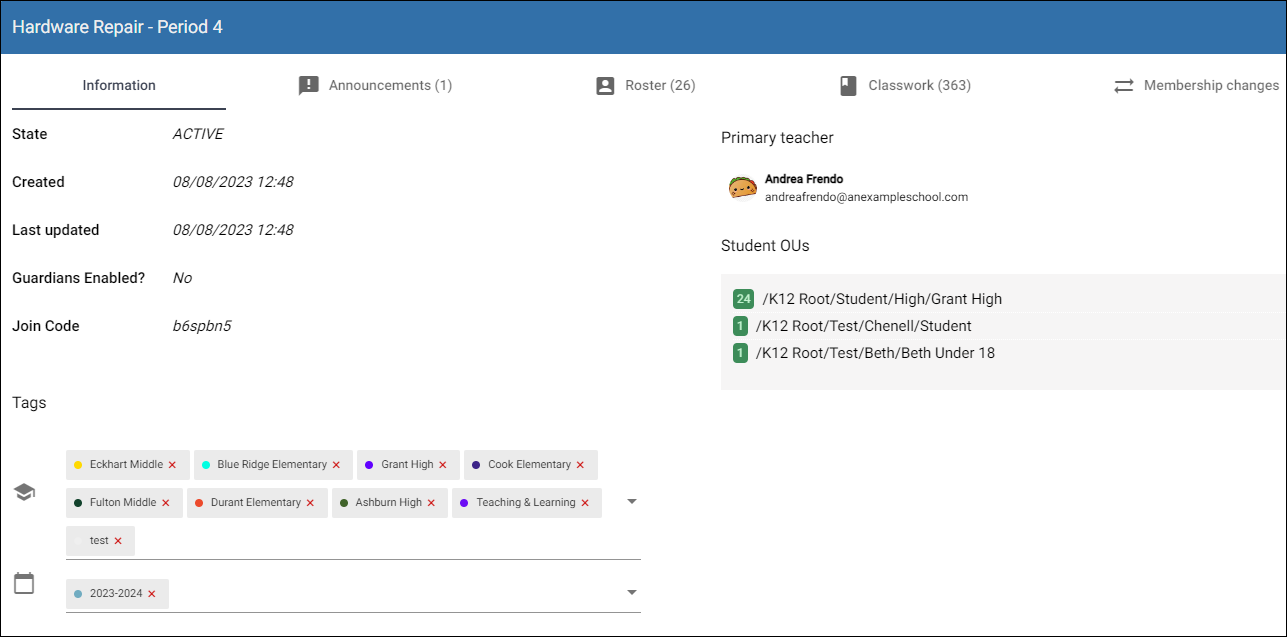This screenshot has height=637, width=1287.
Task: Click the orange dot on Durant Elementary
Action: 199,503
